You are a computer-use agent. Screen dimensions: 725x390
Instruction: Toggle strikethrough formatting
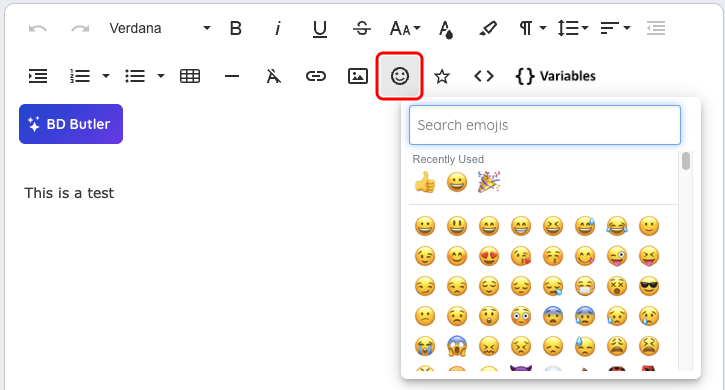coord(362,29)
